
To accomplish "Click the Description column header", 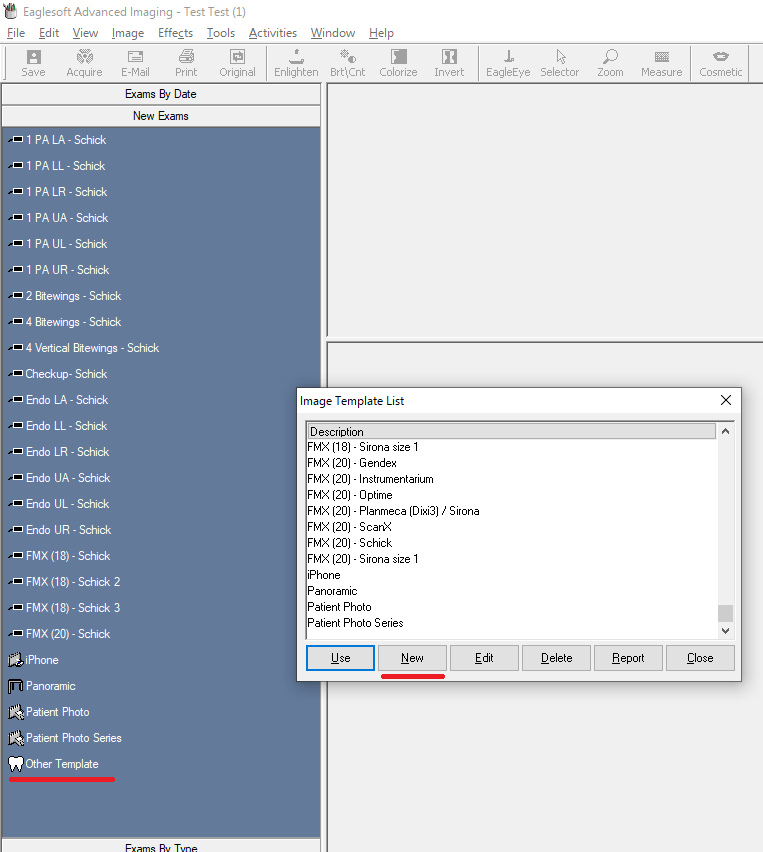I will pos(511,431).
